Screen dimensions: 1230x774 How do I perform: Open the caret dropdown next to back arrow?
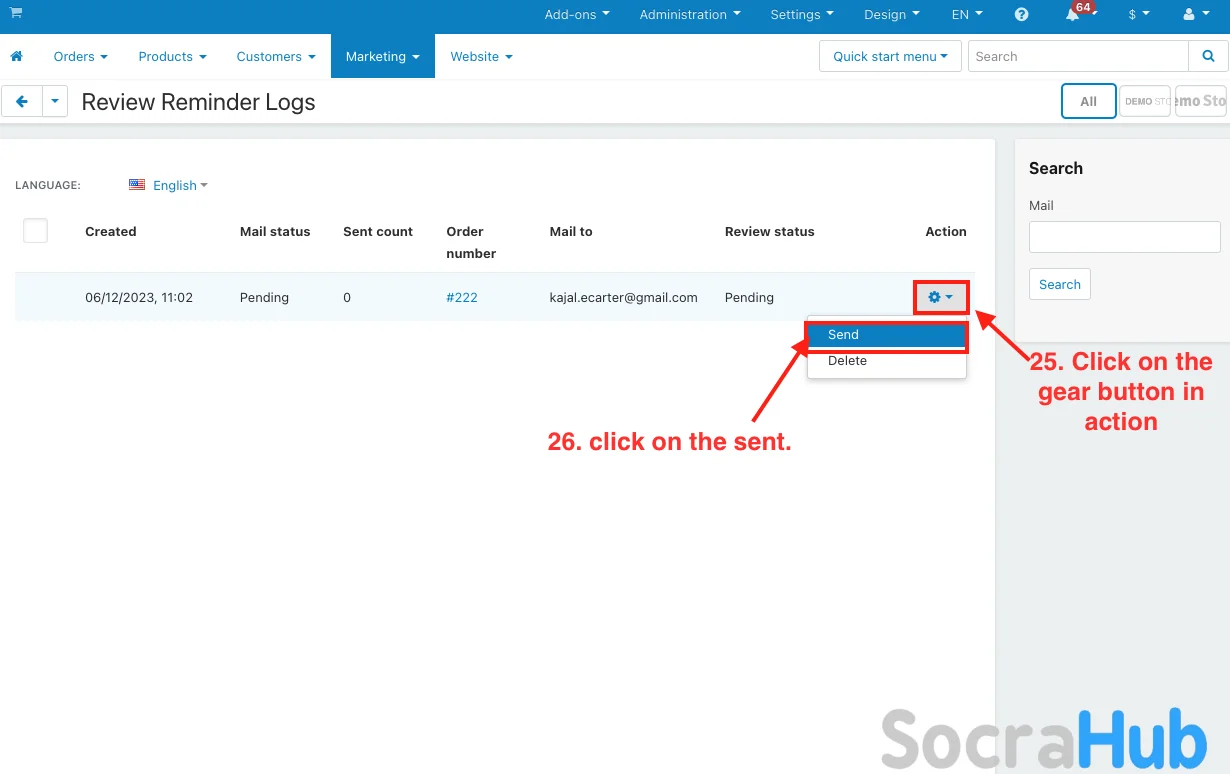55,102
